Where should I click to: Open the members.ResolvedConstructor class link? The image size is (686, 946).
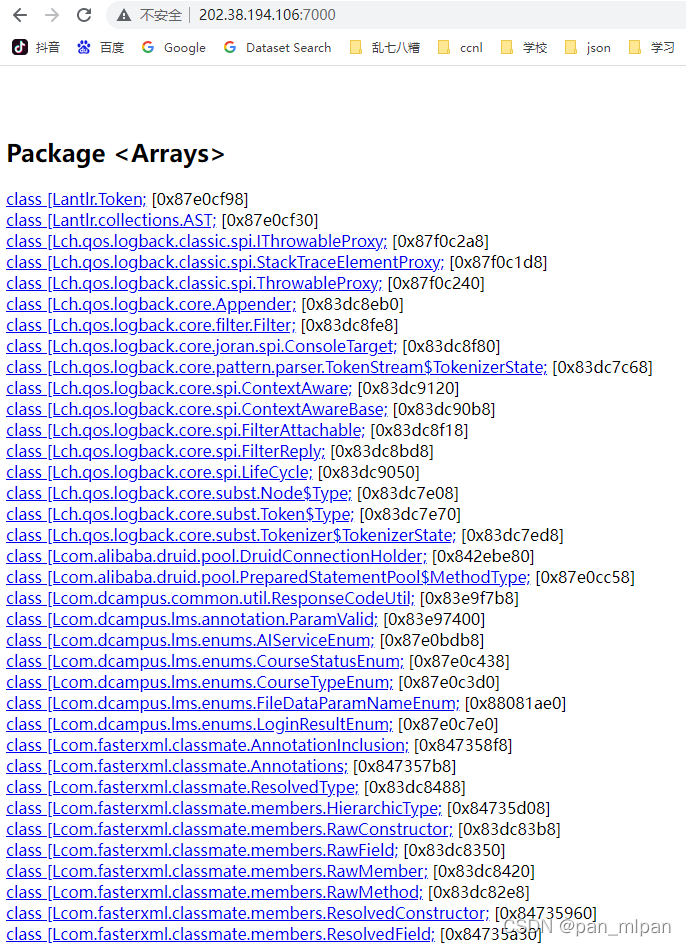(x=248, y=914)
